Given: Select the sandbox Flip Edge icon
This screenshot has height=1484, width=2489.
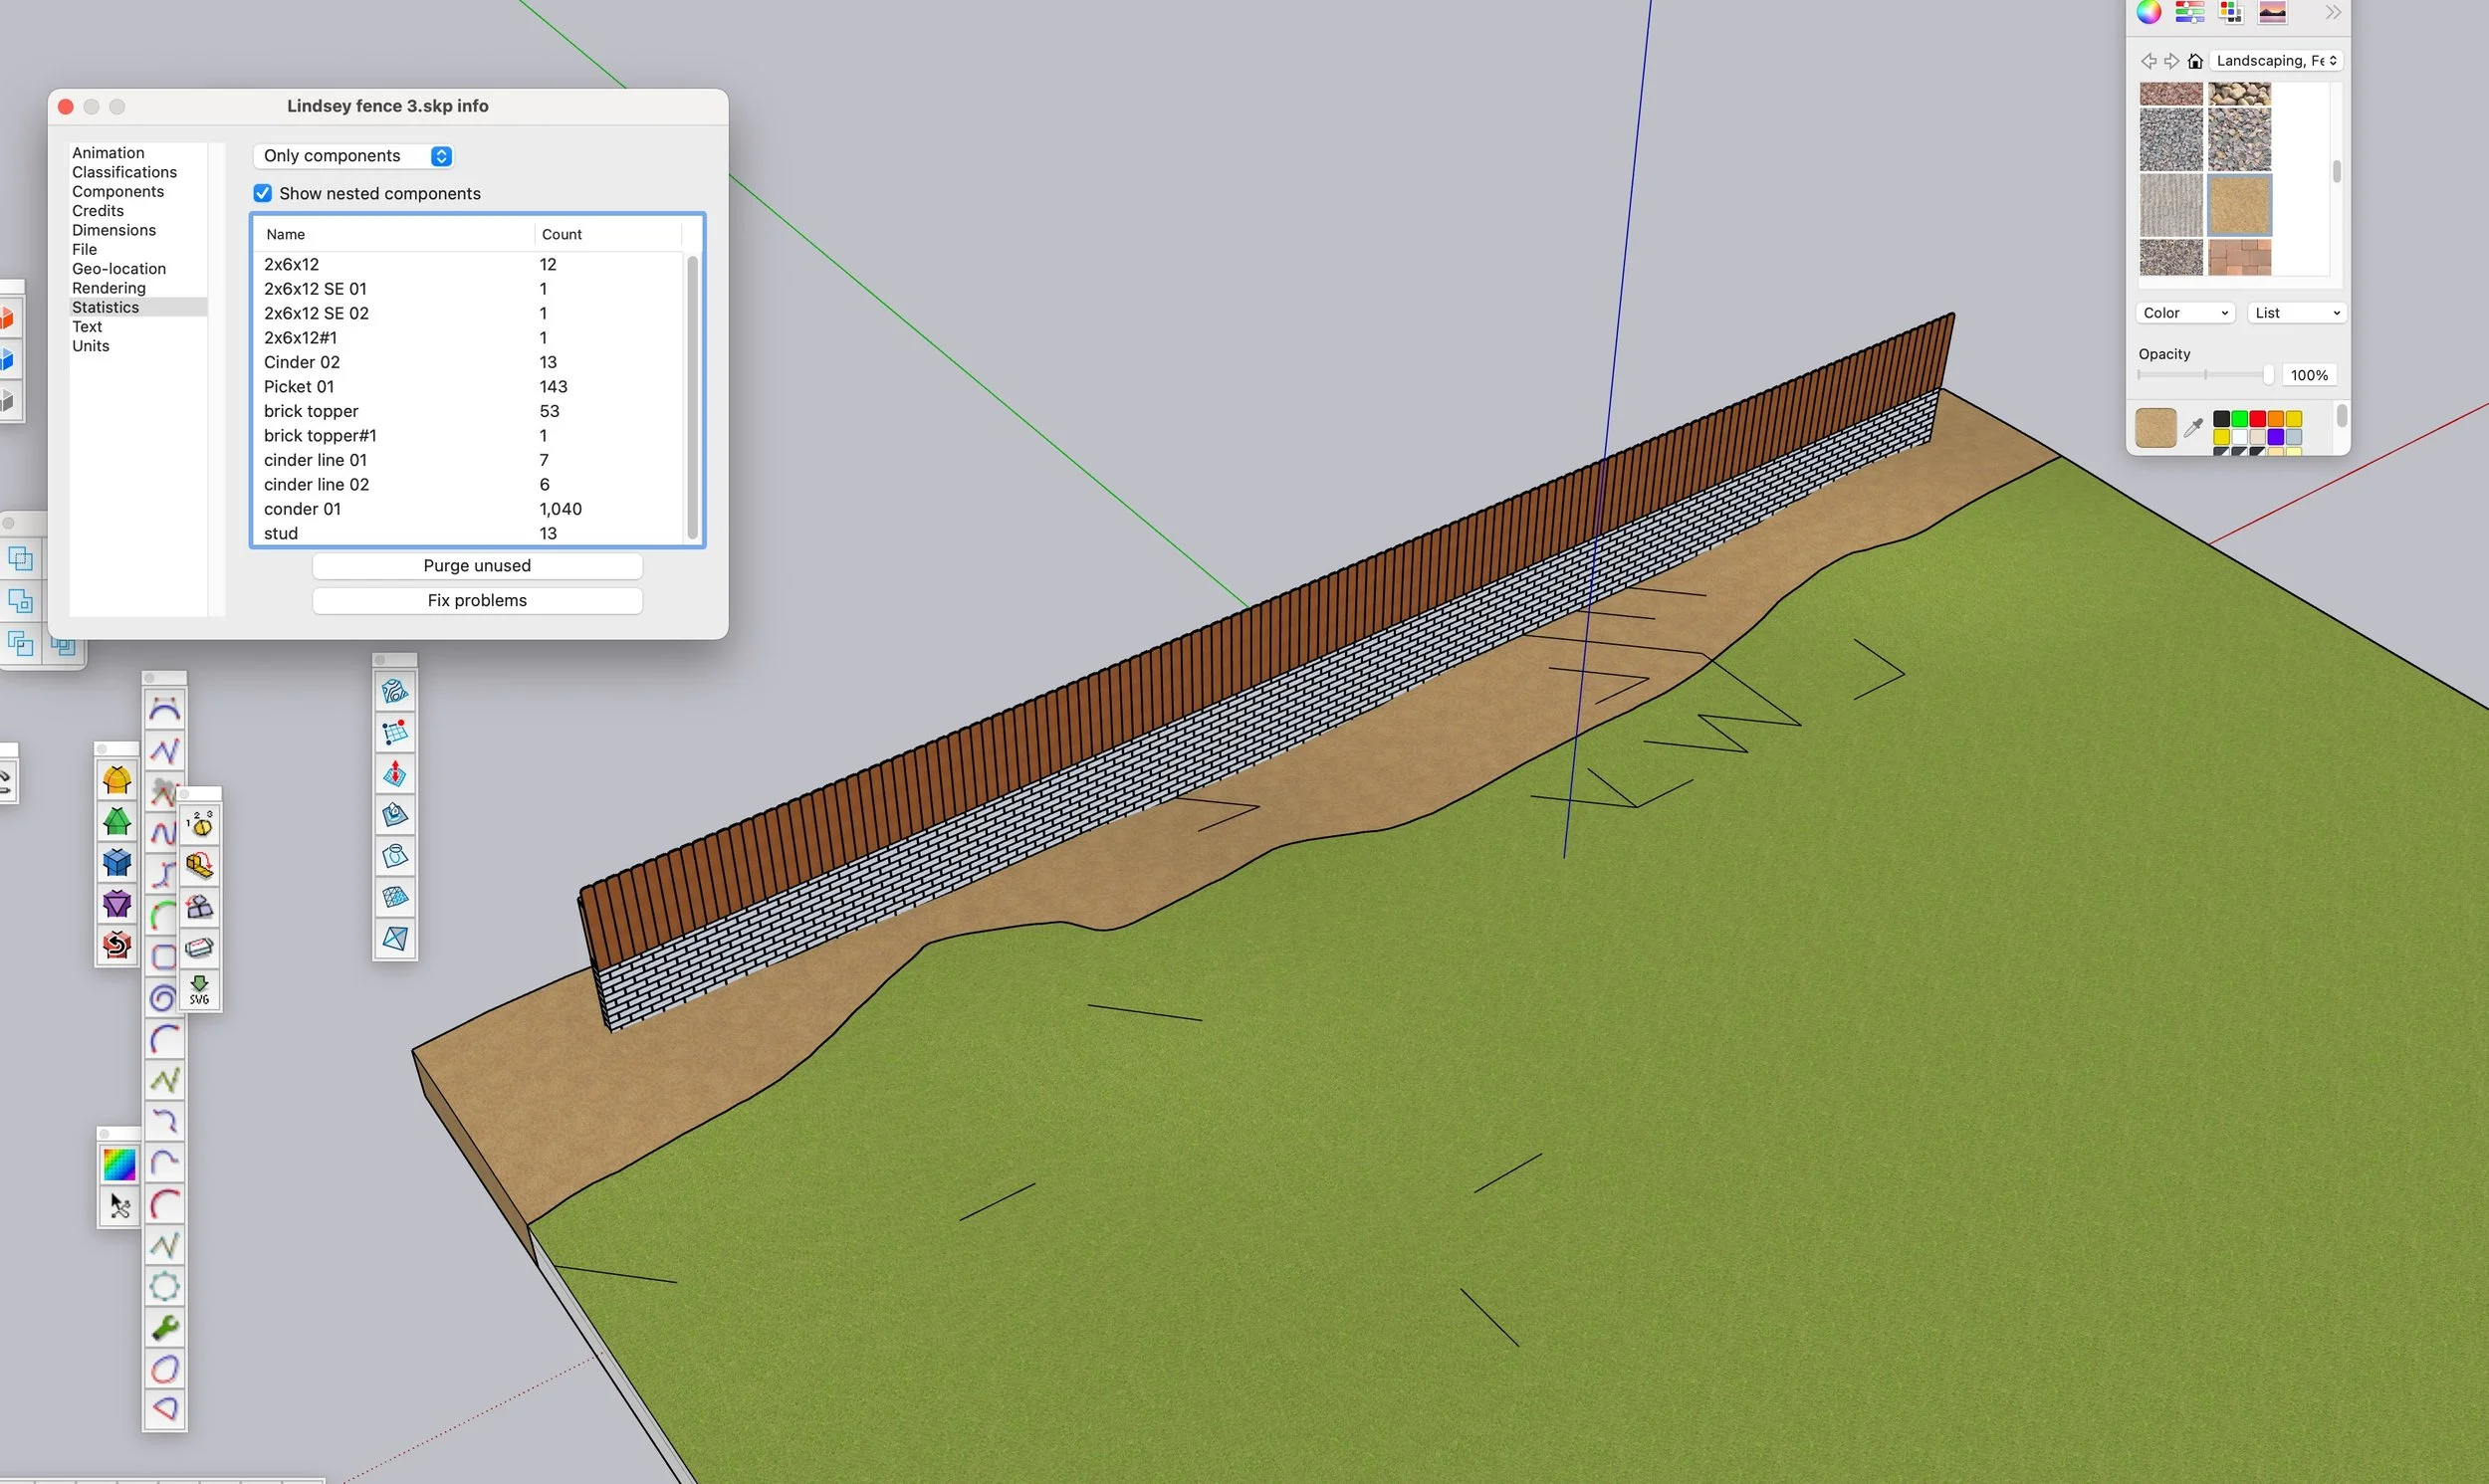Looking at the screenshot, I should click(395, 938).
